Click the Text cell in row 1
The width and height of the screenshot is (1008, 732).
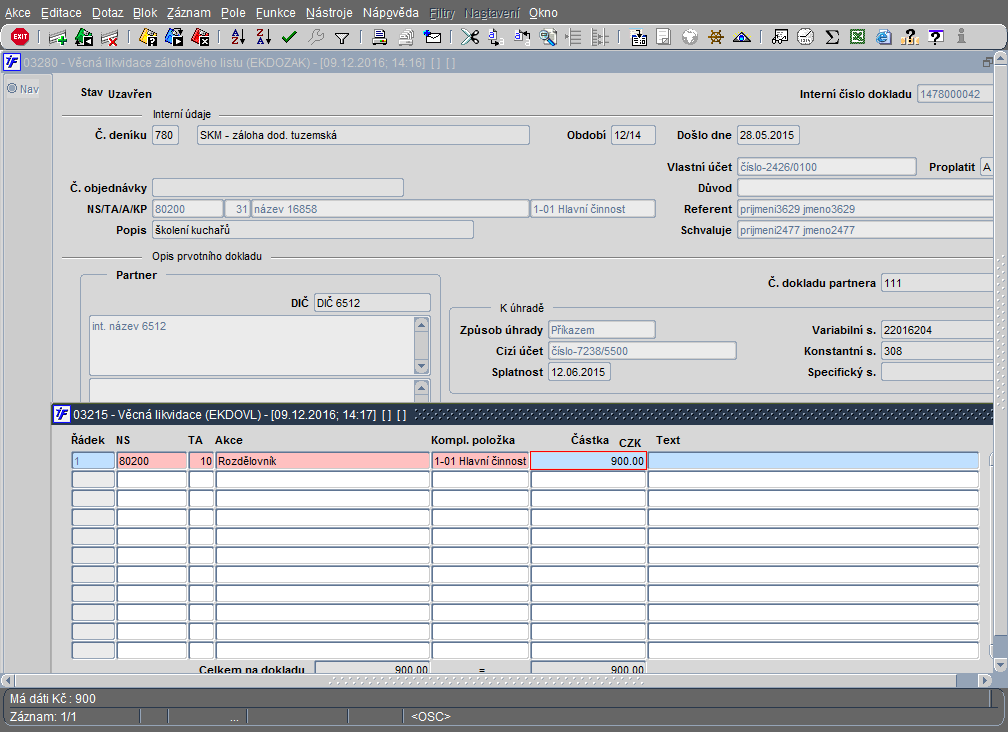[813, 461]
